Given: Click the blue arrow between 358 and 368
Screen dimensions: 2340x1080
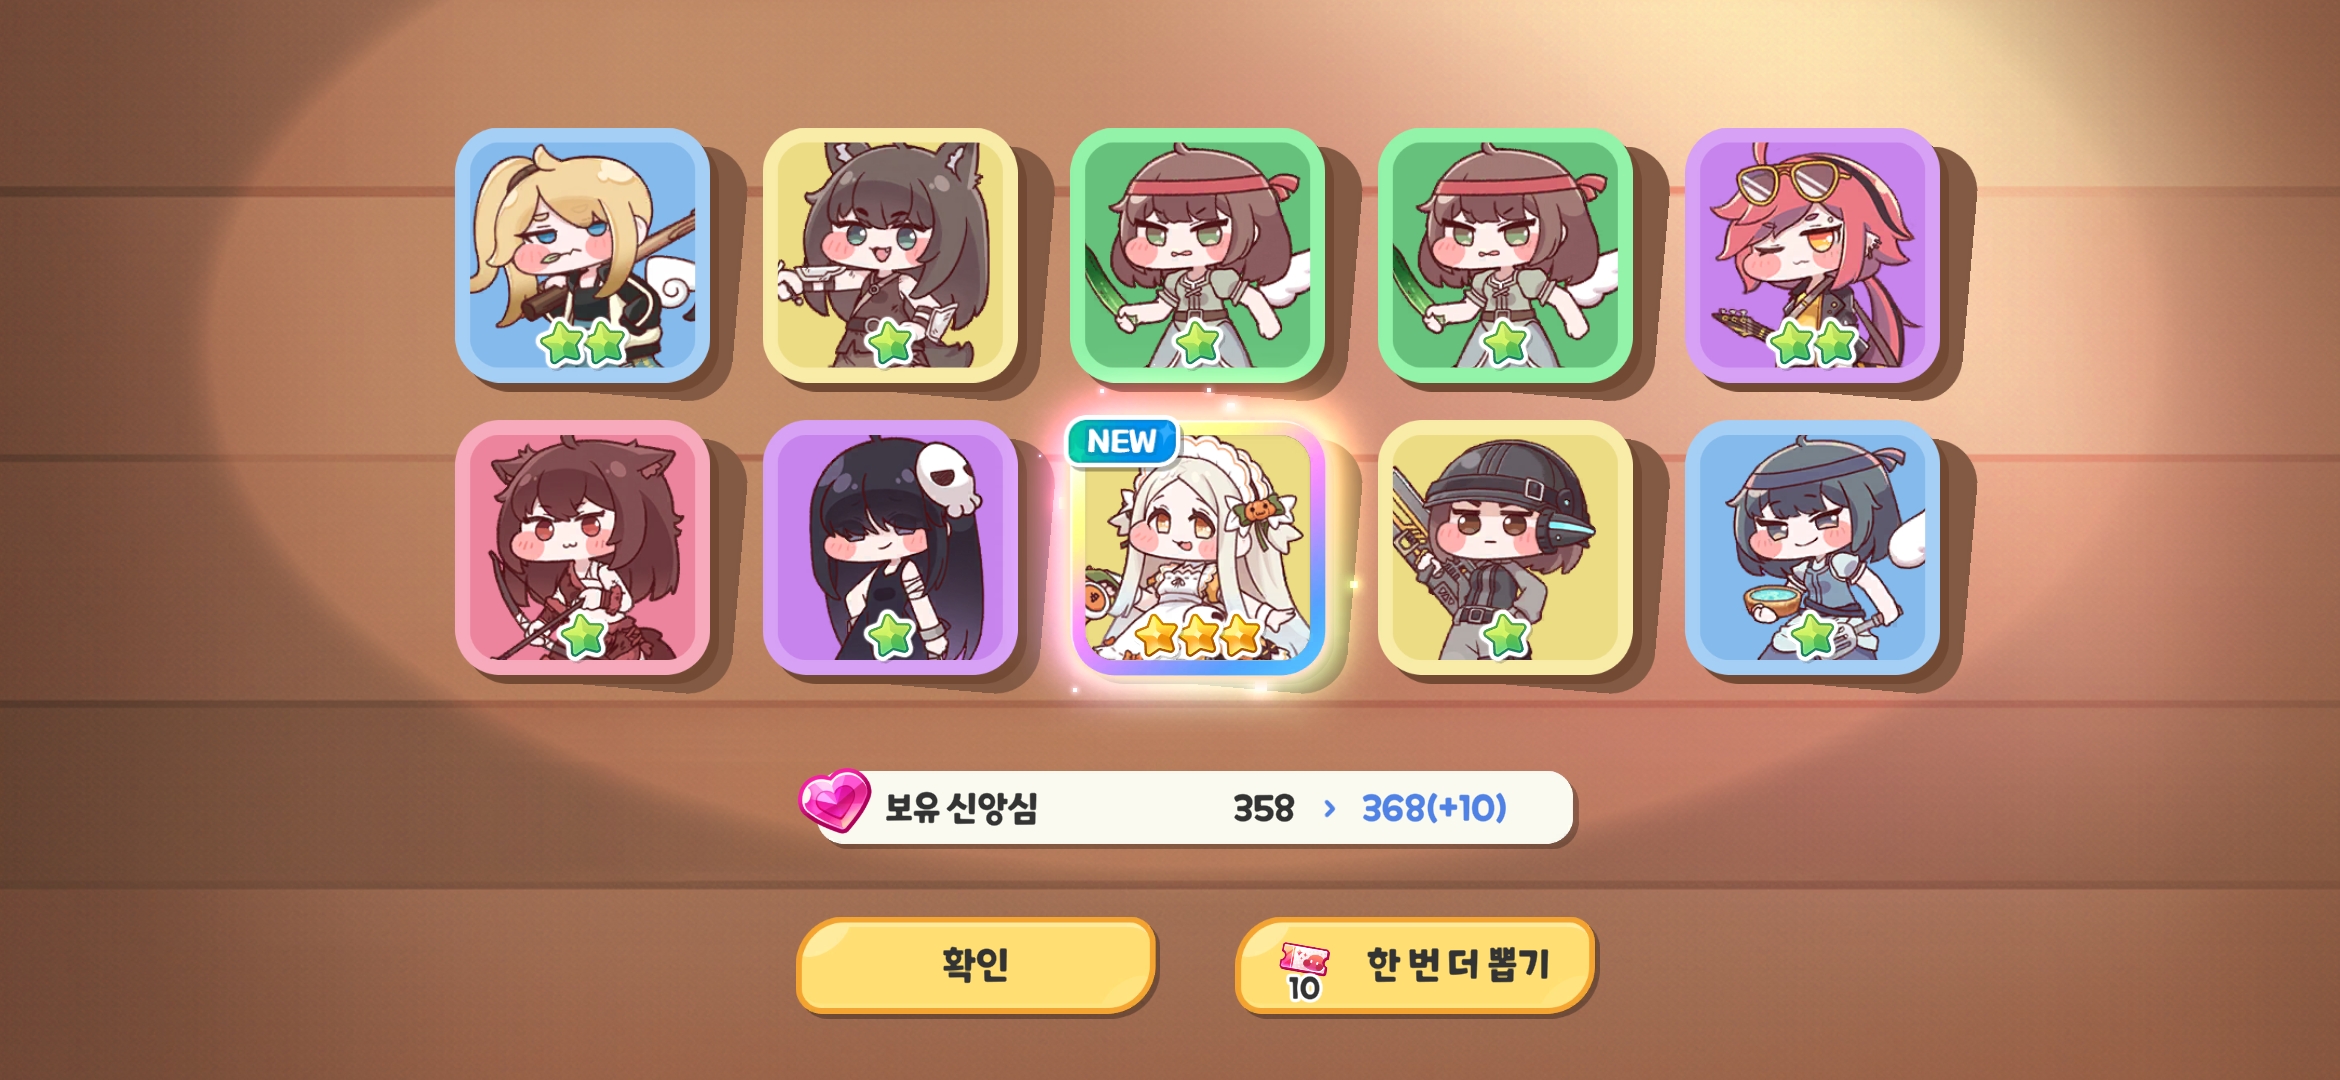Looking at the screenshot, I should pyautogui.click(x=1329, y=808).
